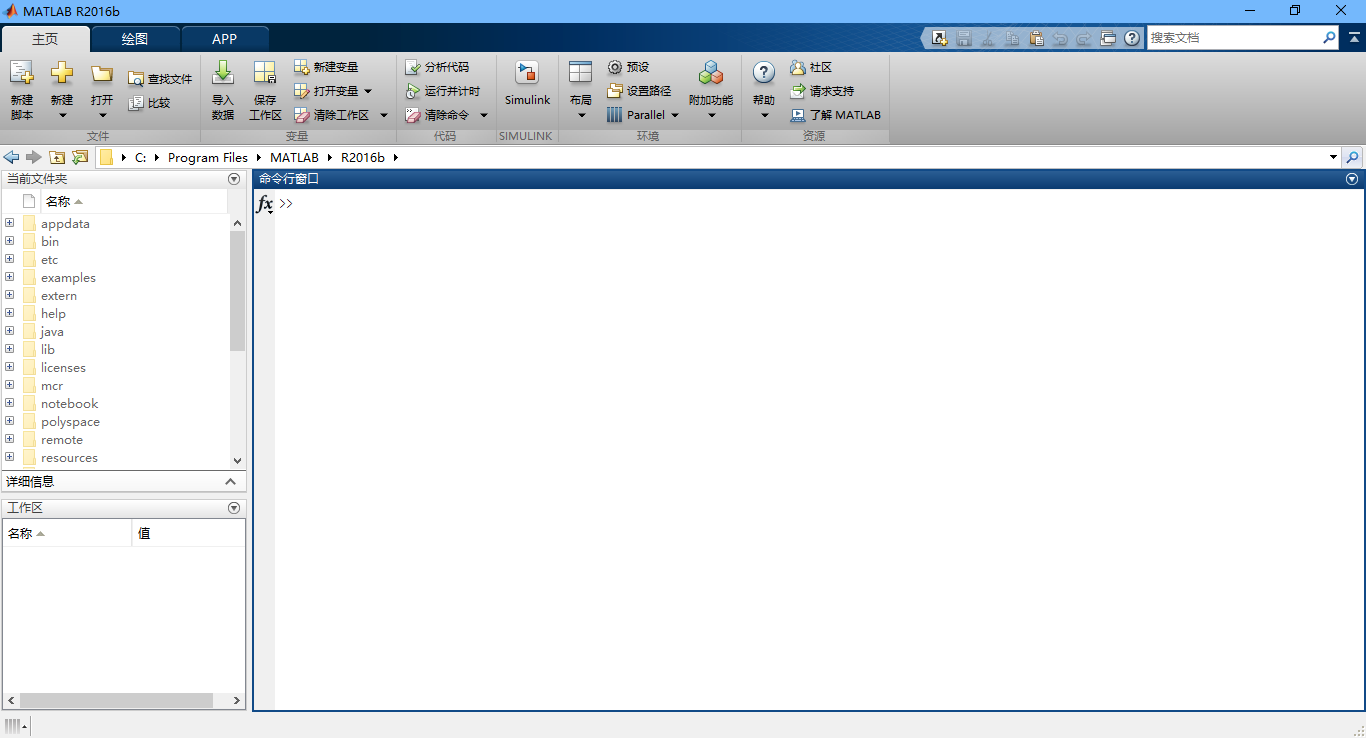Open the 清除工作区 dropdown arrow
This screenshot has height=738, width=1366.
[x=383, y=115]
